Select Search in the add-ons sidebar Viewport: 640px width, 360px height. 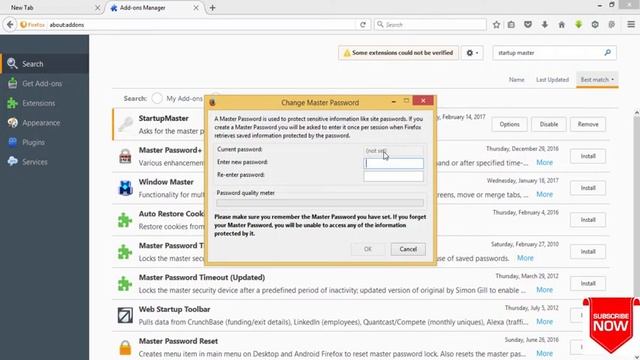44,64
